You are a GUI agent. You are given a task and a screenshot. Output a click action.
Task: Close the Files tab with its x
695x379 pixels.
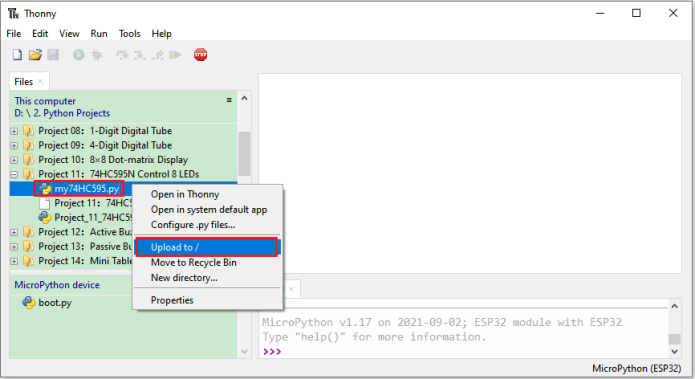pos(40,81)
